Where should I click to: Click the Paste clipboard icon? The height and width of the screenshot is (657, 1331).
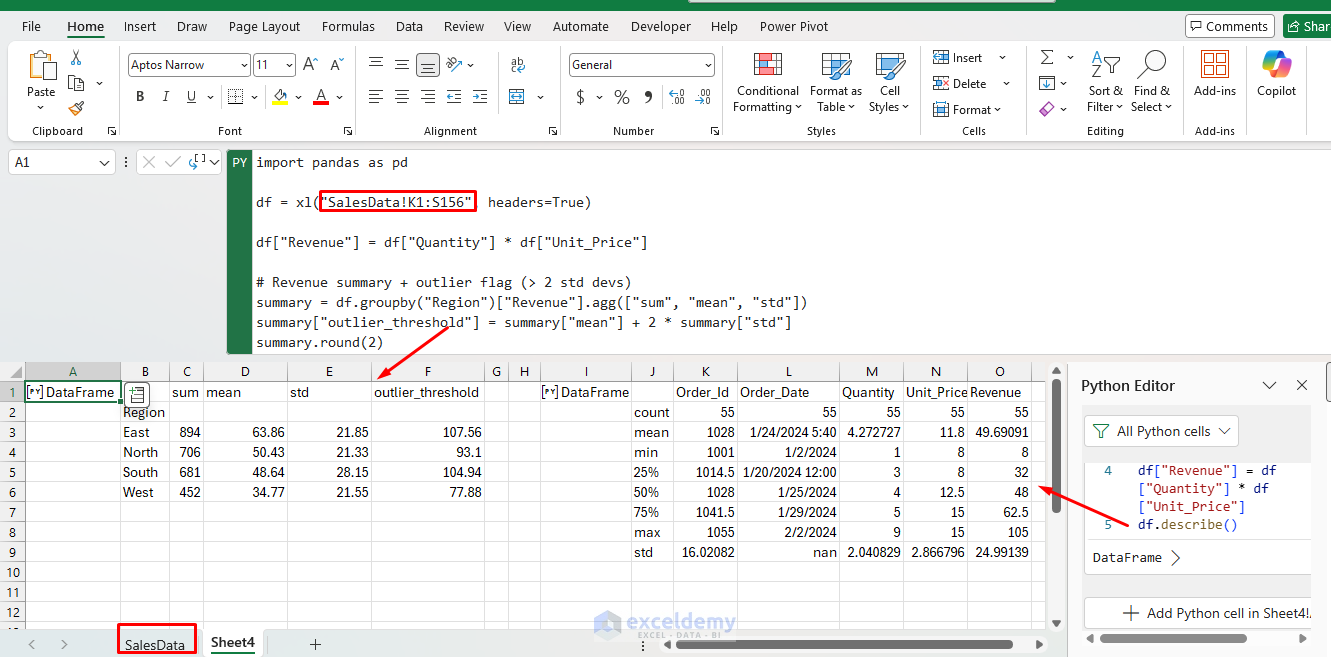41,67
